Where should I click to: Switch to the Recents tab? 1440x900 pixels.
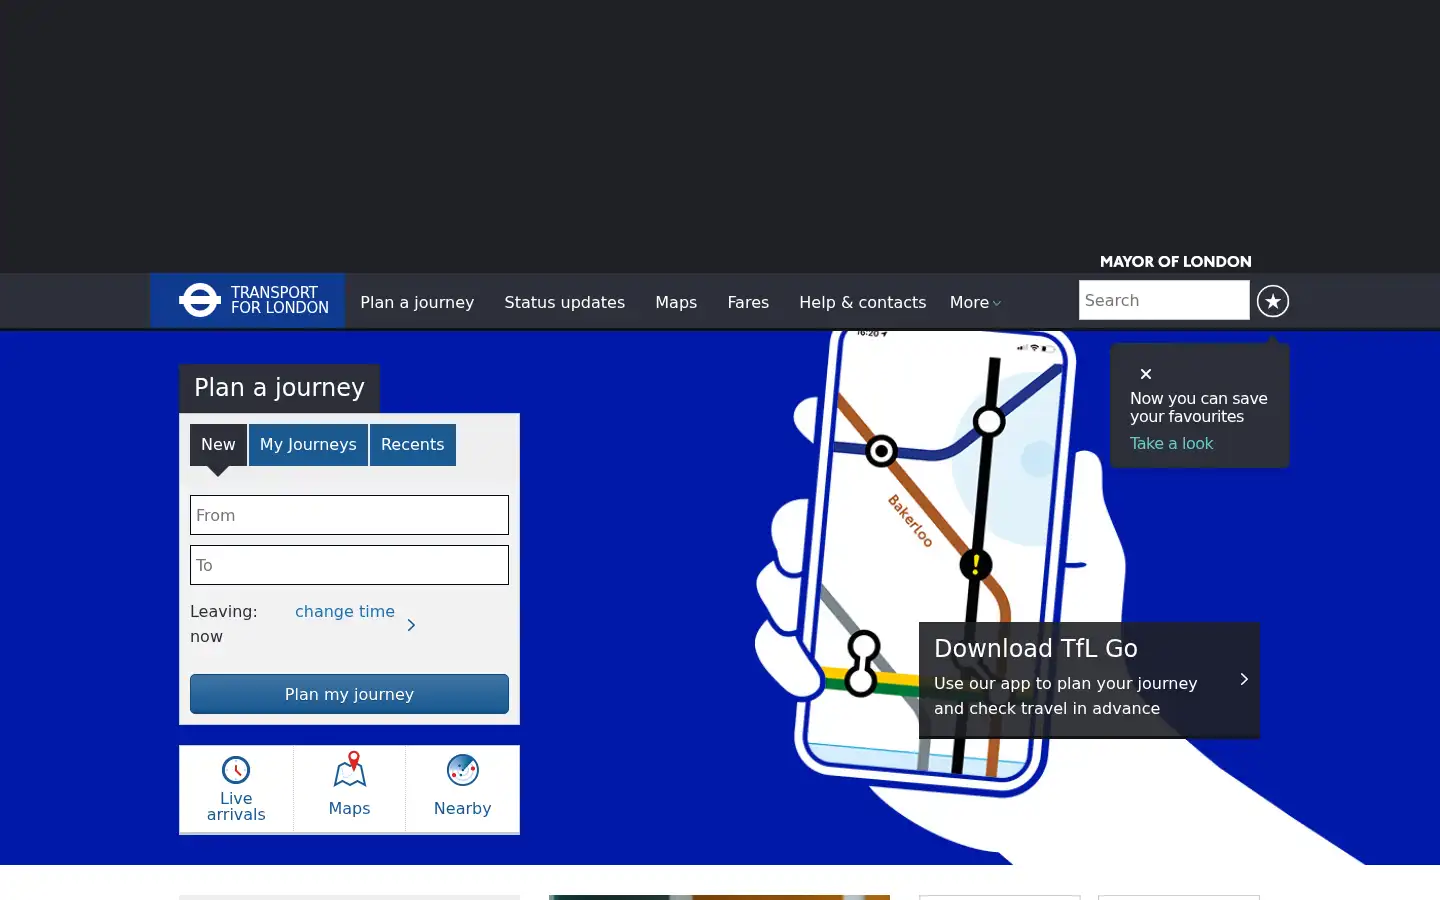(412, 445)
